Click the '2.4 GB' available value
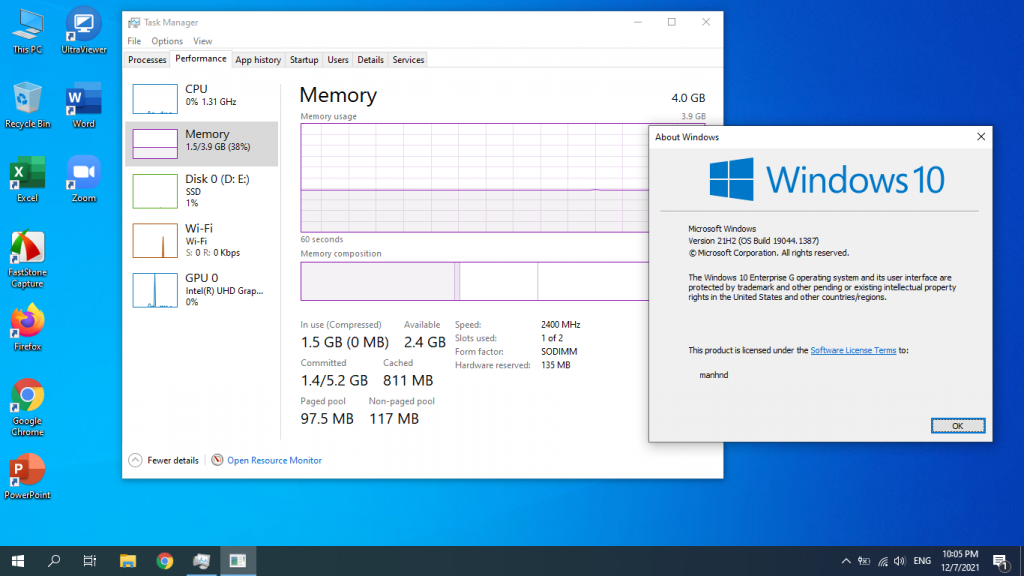This screenshot has width=1024, height=576. tap(424, 342)
